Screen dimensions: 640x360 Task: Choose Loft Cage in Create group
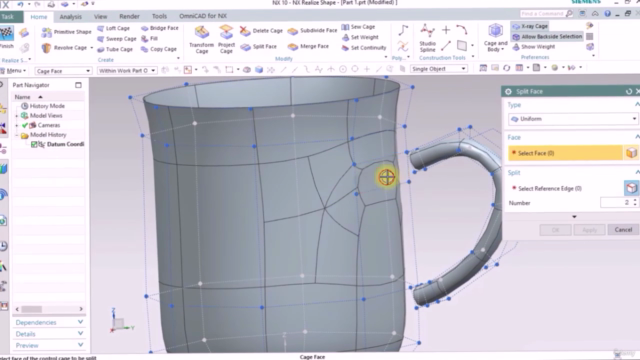click(114, 28)
